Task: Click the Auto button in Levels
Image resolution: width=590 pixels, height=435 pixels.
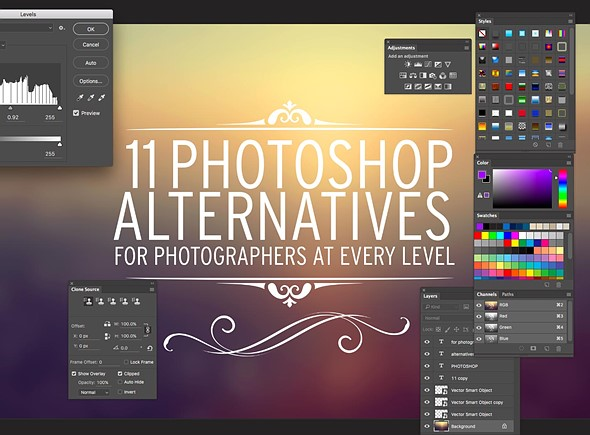Action: pyautogui.click(x=91, y=63)
